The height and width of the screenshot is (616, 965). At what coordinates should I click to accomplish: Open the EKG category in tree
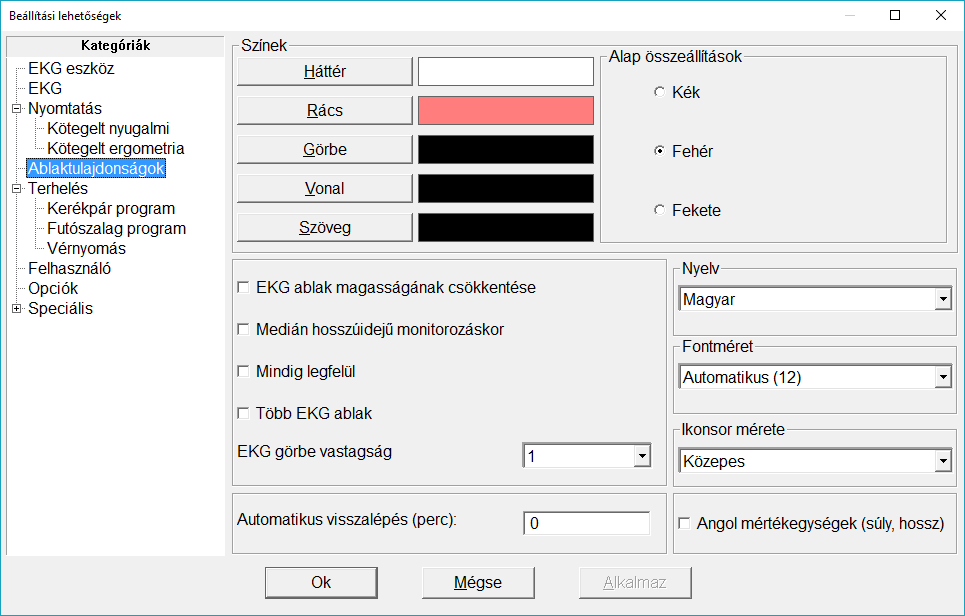pos(45,89)
